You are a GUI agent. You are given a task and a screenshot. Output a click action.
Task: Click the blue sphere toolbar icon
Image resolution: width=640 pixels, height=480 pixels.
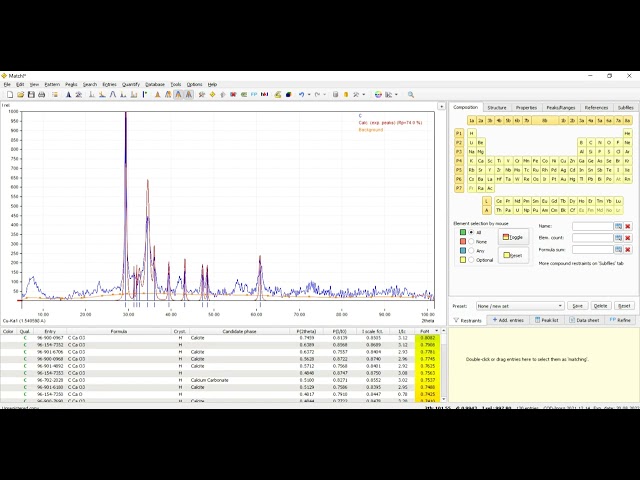click(x=289, y=95)
